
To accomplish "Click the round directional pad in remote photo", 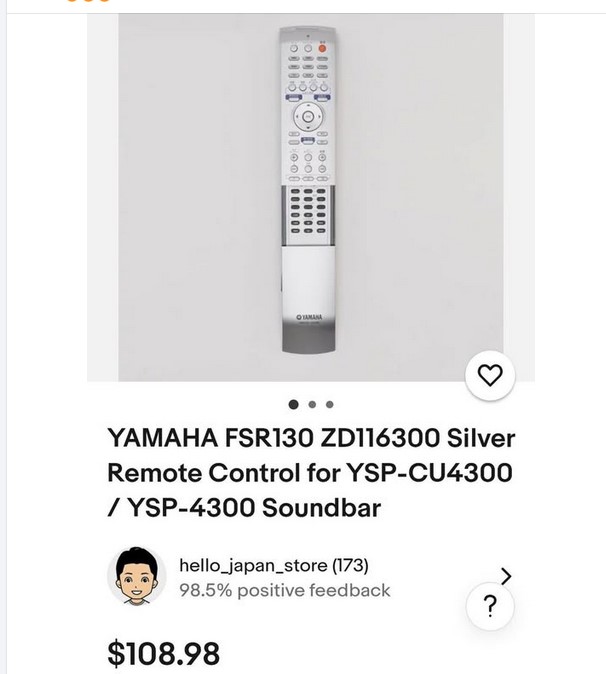I will click(309, 117).
